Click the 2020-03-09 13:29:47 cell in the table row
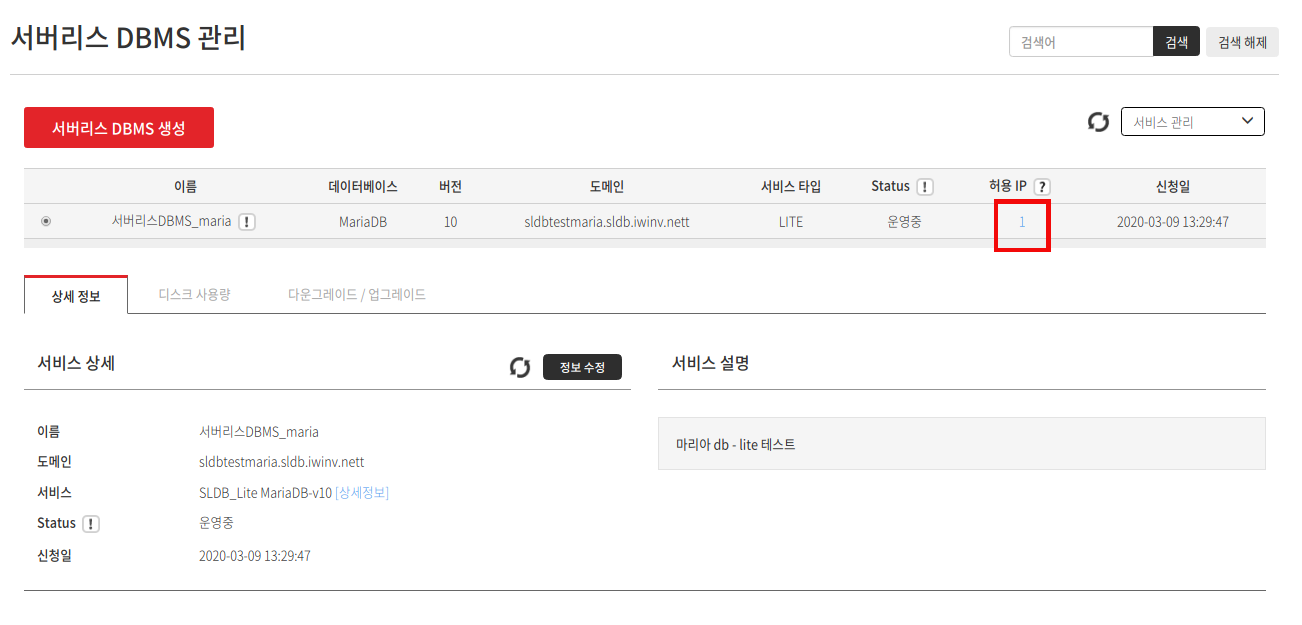 click(1173, 222)
